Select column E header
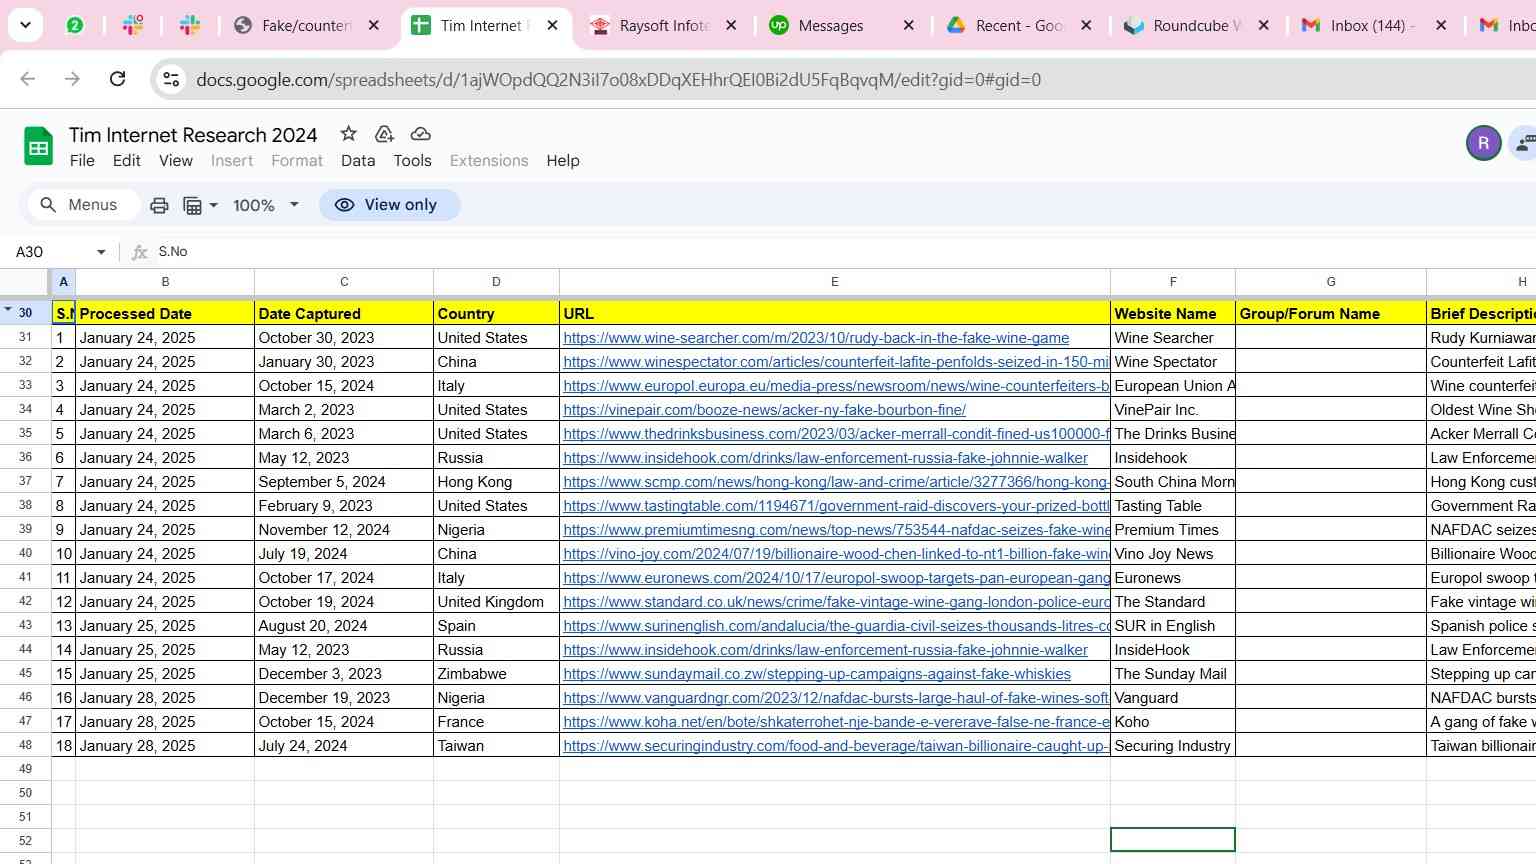1536x864 pixels. tap(834, 282)
